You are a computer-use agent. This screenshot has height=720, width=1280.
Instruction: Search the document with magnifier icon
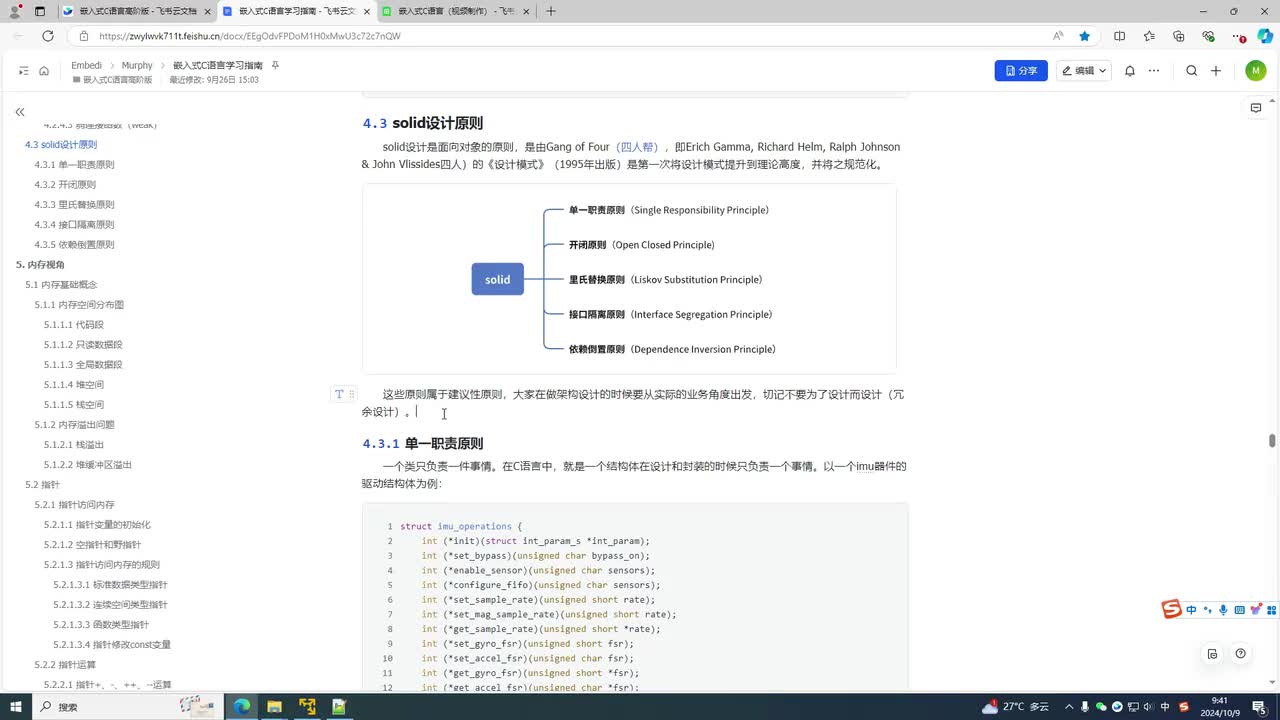pos(1192,71)
